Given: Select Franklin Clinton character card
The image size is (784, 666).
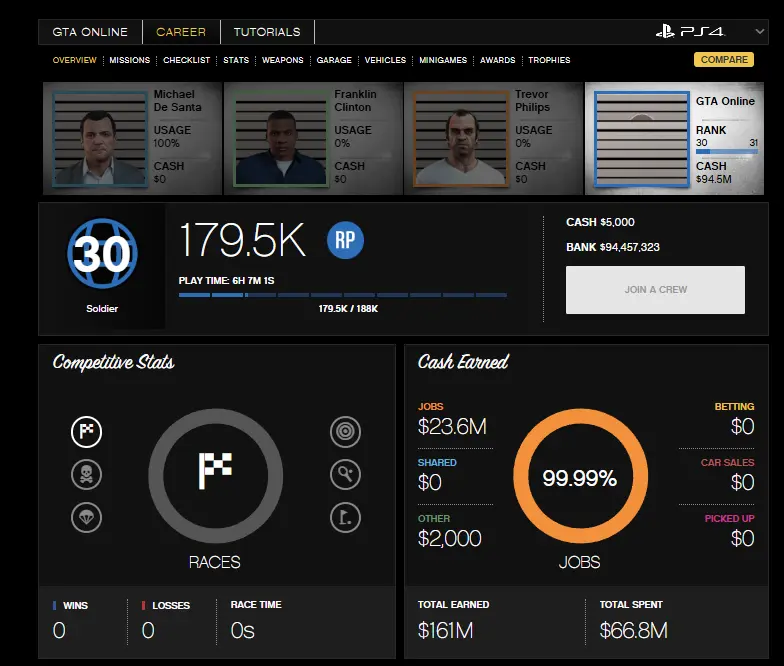Looking at the screenshot, I should (x=311, y=138).
